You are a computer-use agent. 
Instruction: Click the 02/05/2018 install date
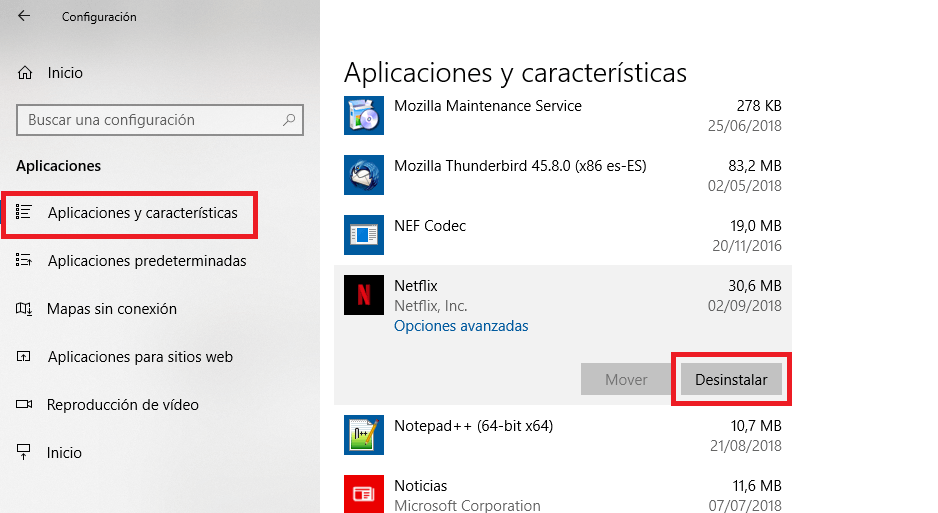[744, 186]
